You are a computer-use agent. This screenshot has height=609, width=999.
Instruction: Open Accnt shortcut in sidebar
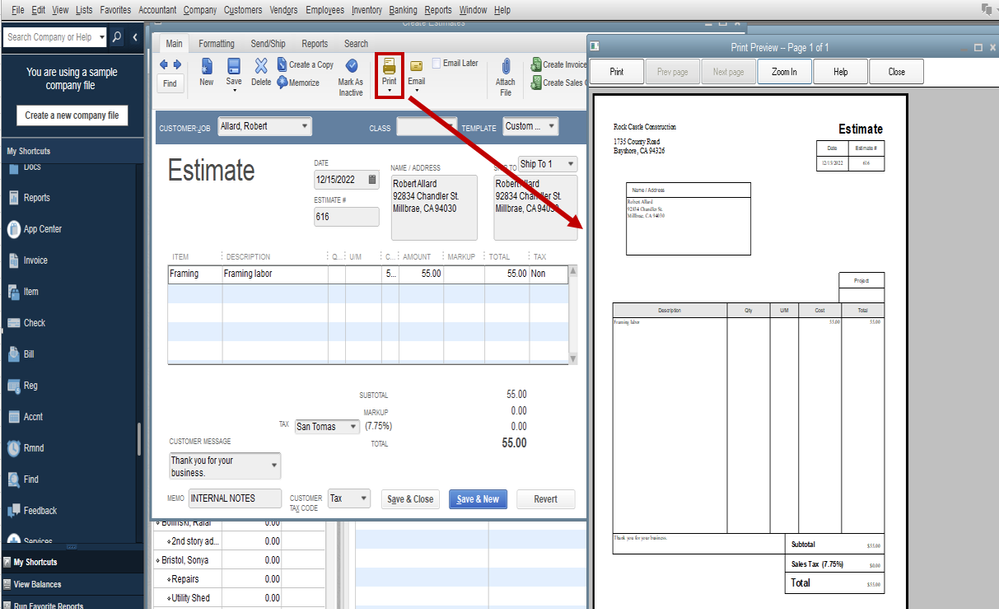25,417
